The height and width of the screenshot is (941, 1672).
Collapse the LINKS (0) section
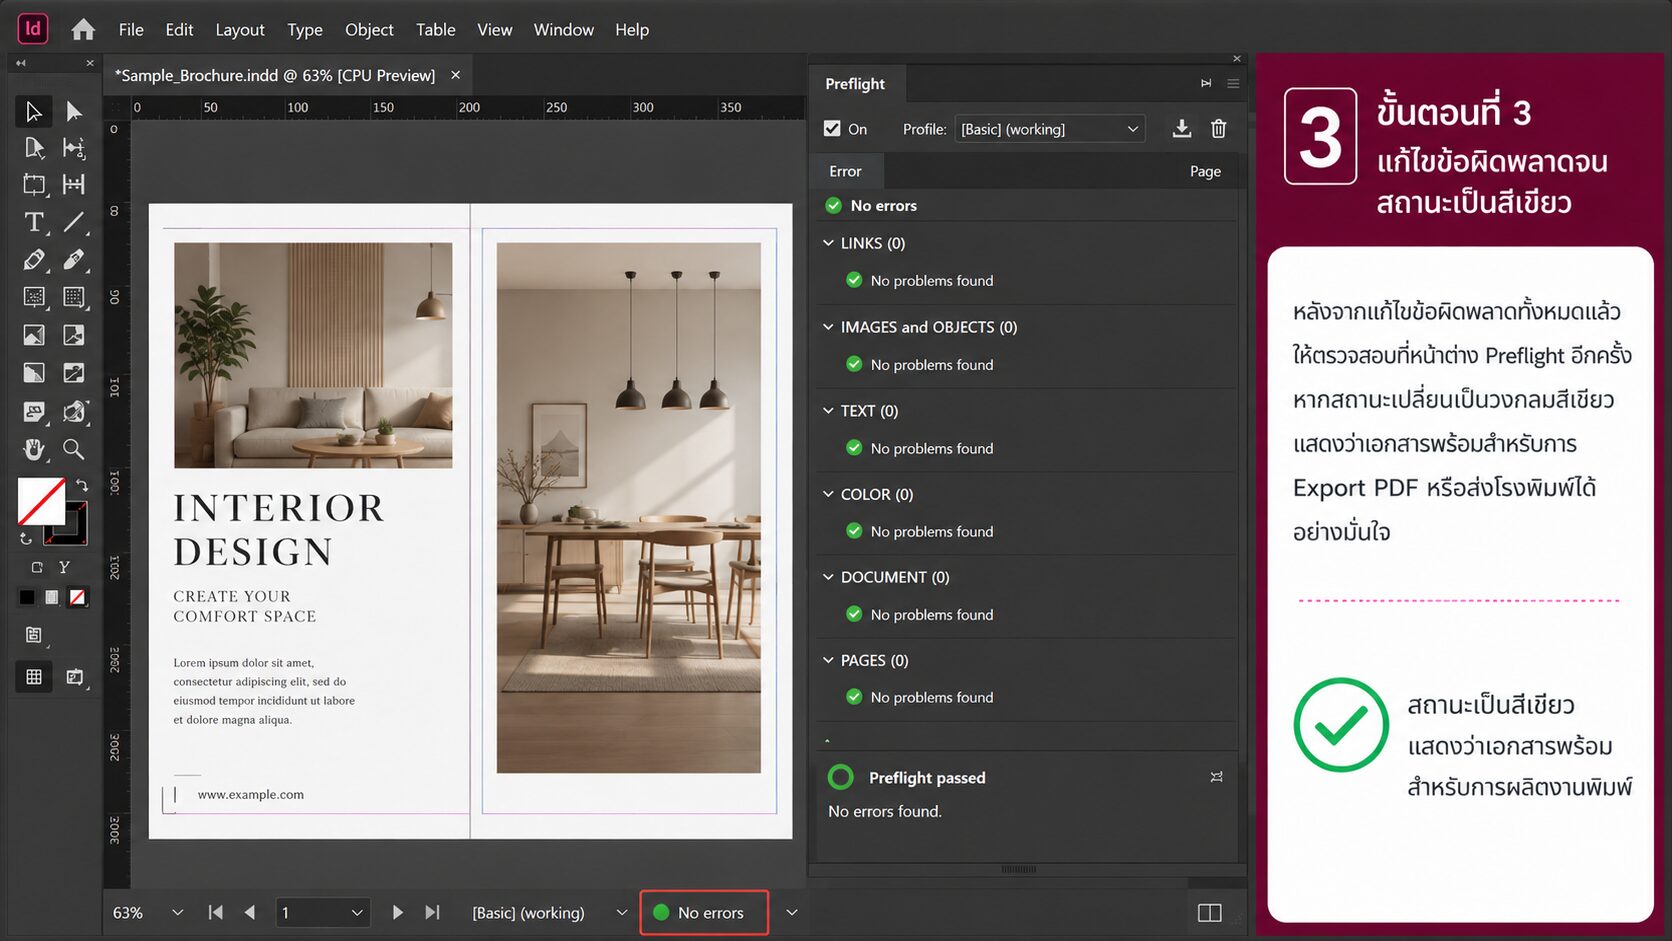[x=828, y=243]
